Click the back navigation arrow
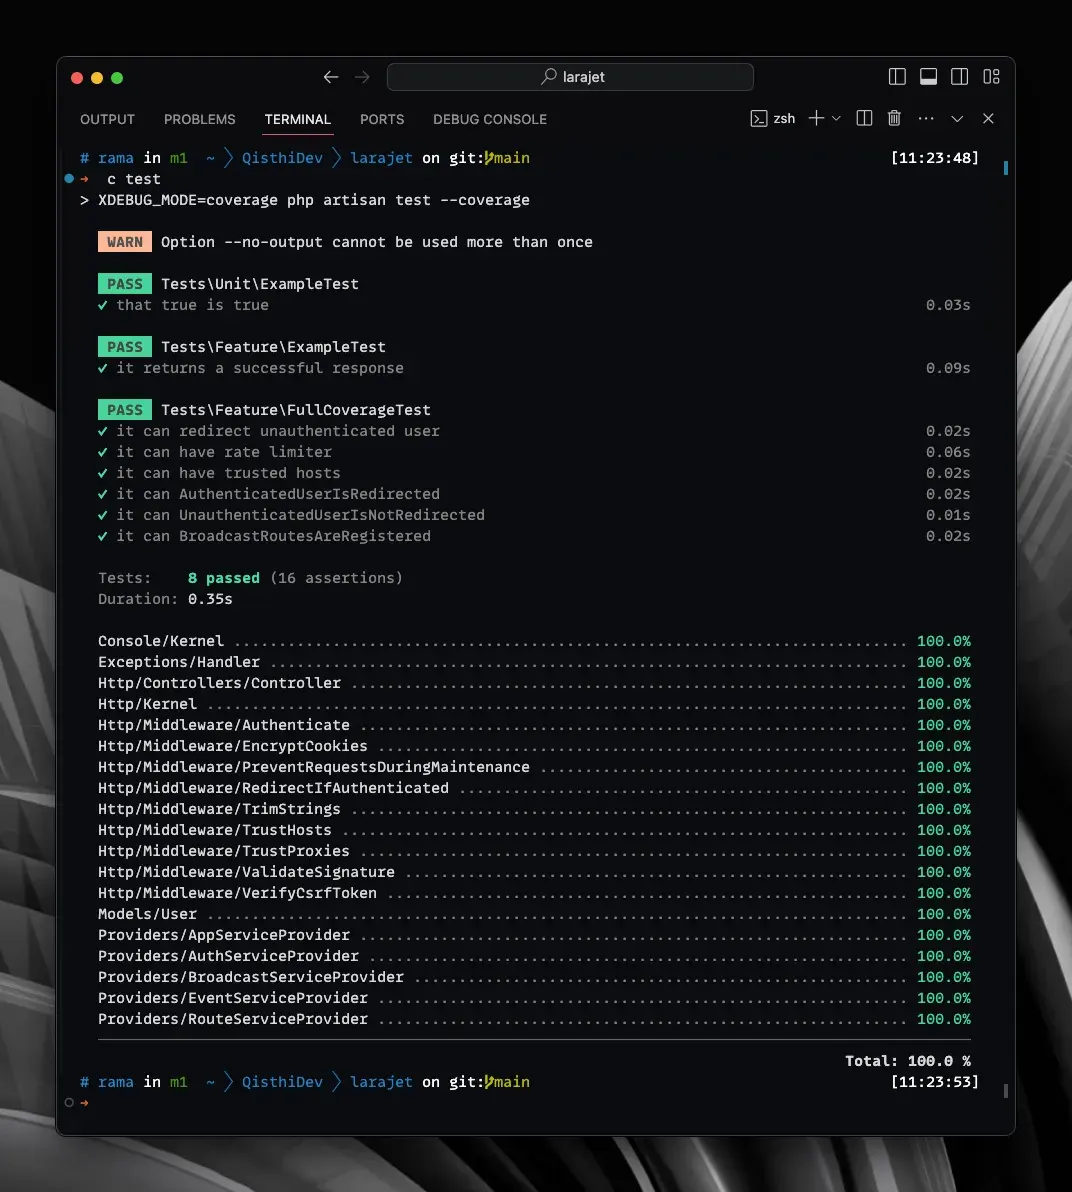 point(330,76)
